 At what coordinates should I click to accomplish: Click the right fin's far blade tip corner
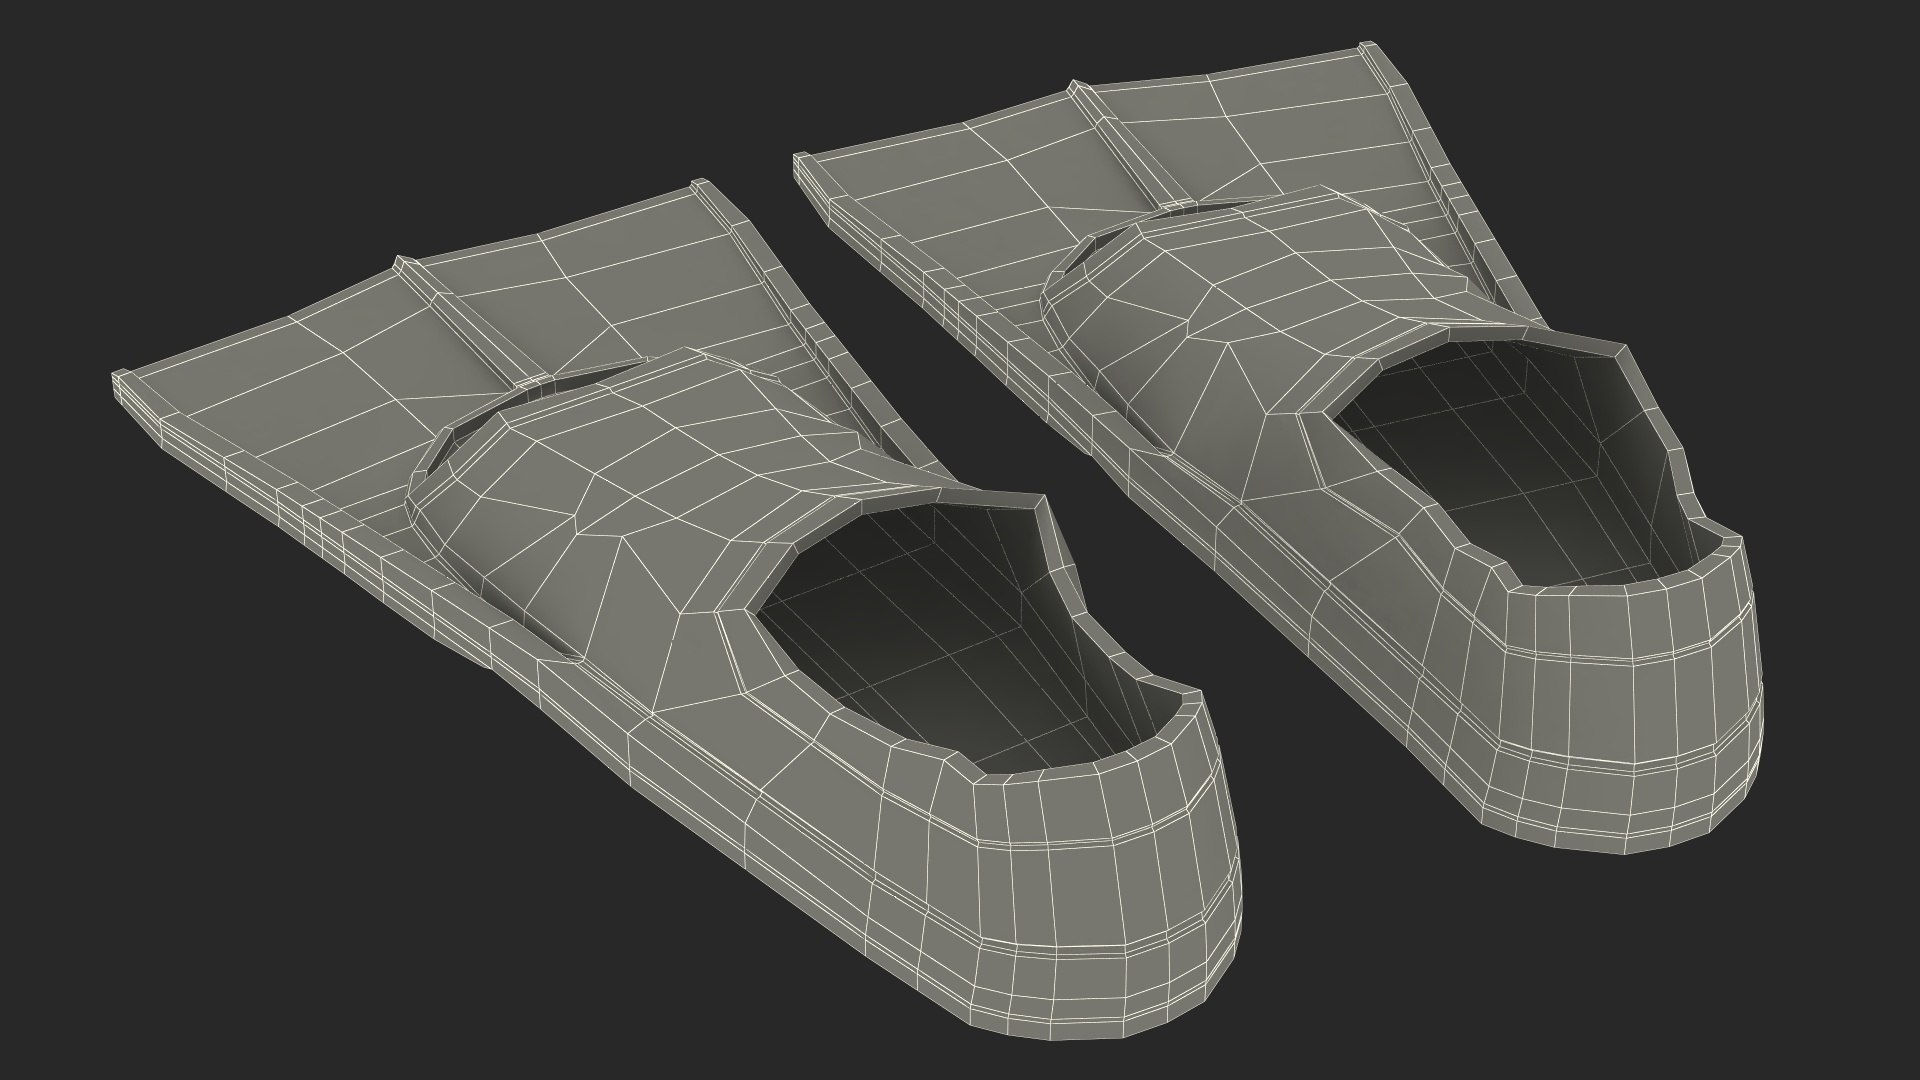point(1370,50)
